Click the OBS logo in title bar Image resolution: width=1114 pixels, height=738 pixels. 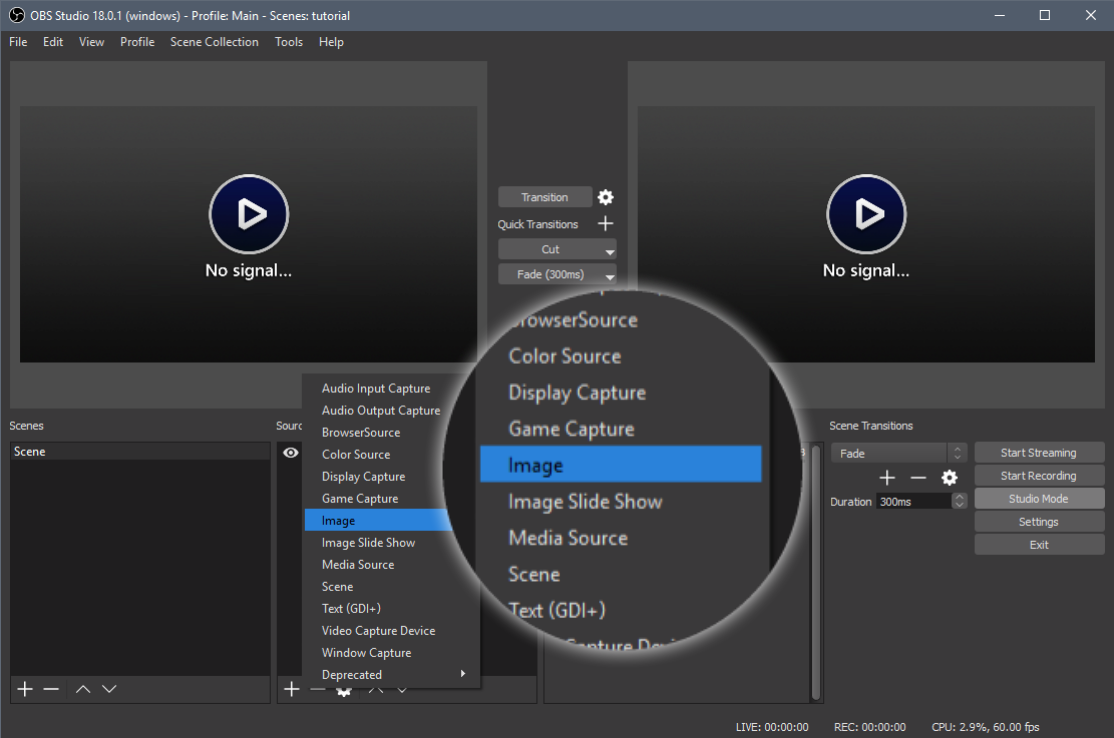pos(16,15)
